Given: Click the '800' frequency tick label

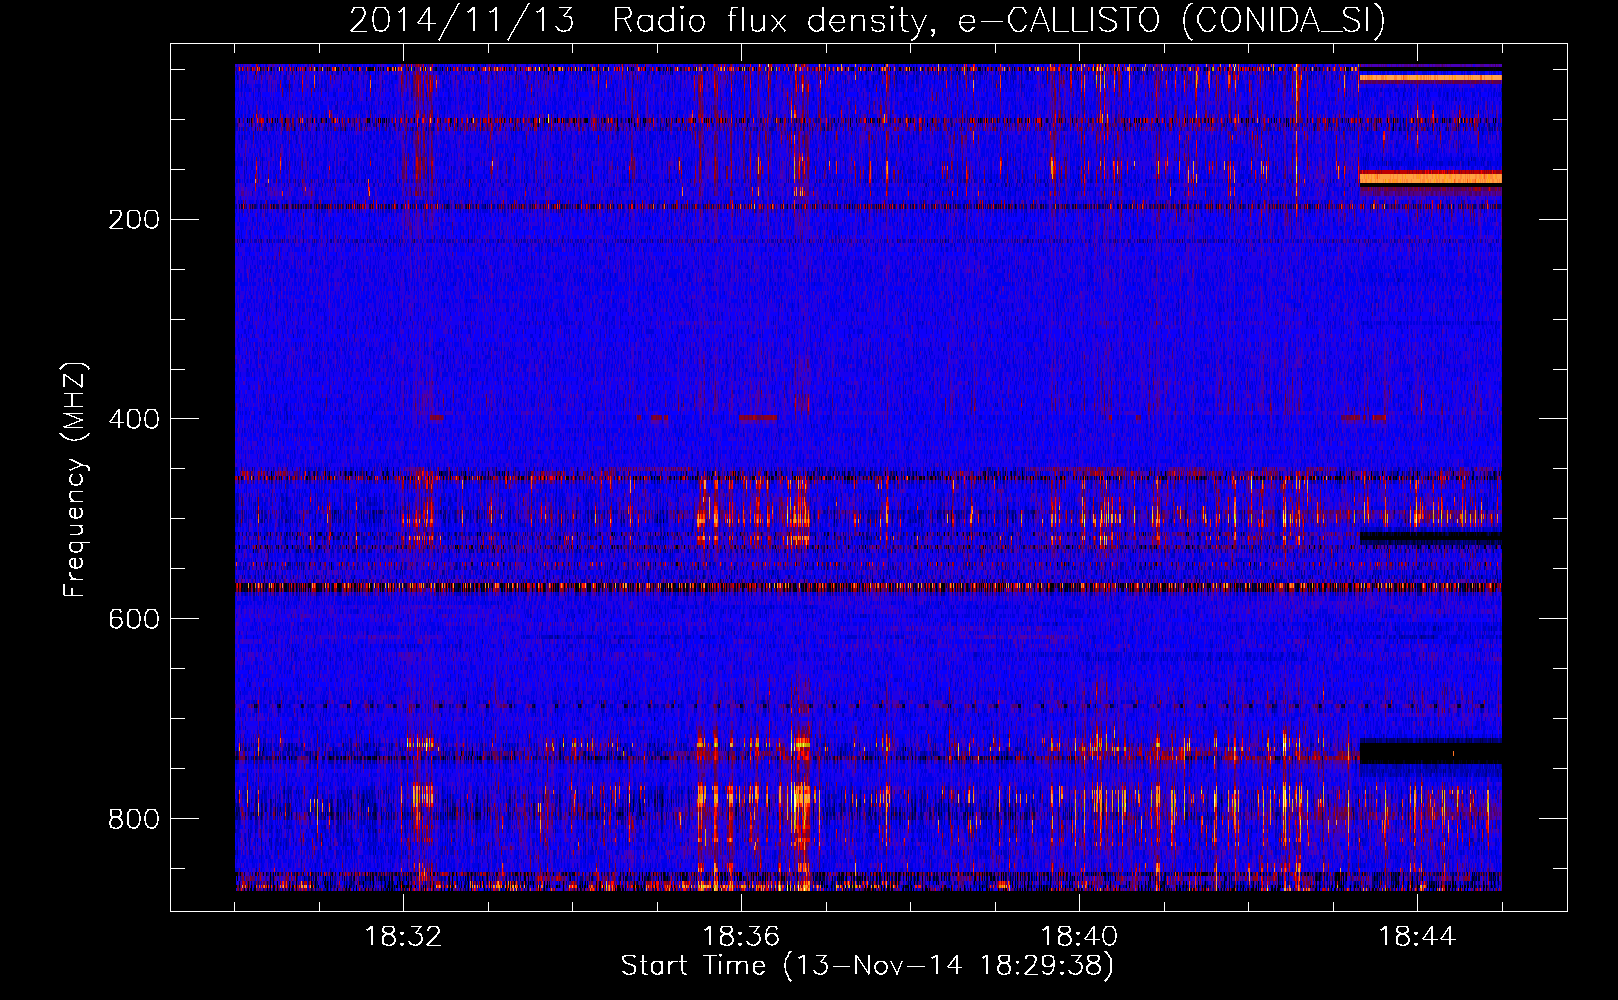Looking at the screenshot, I should (x=134, y=820).
